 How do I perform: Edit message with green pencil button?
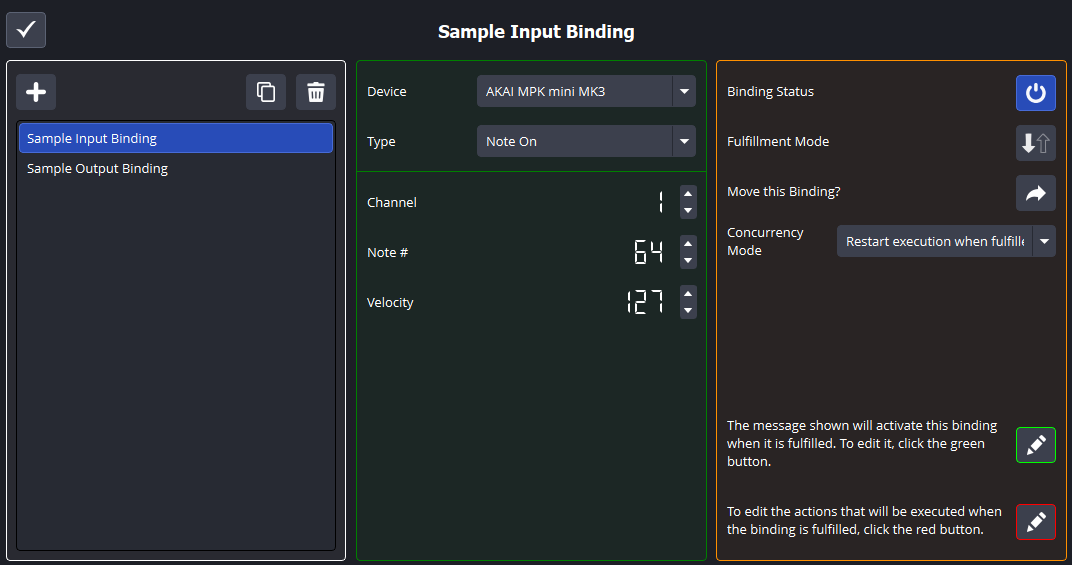(1035, 445)
